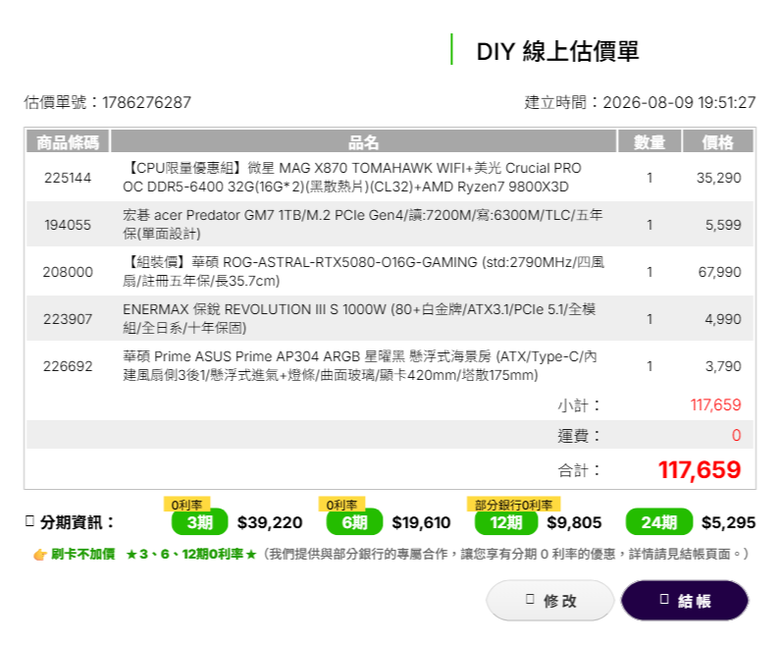Click the 運費 label

(x=579, y=436)
